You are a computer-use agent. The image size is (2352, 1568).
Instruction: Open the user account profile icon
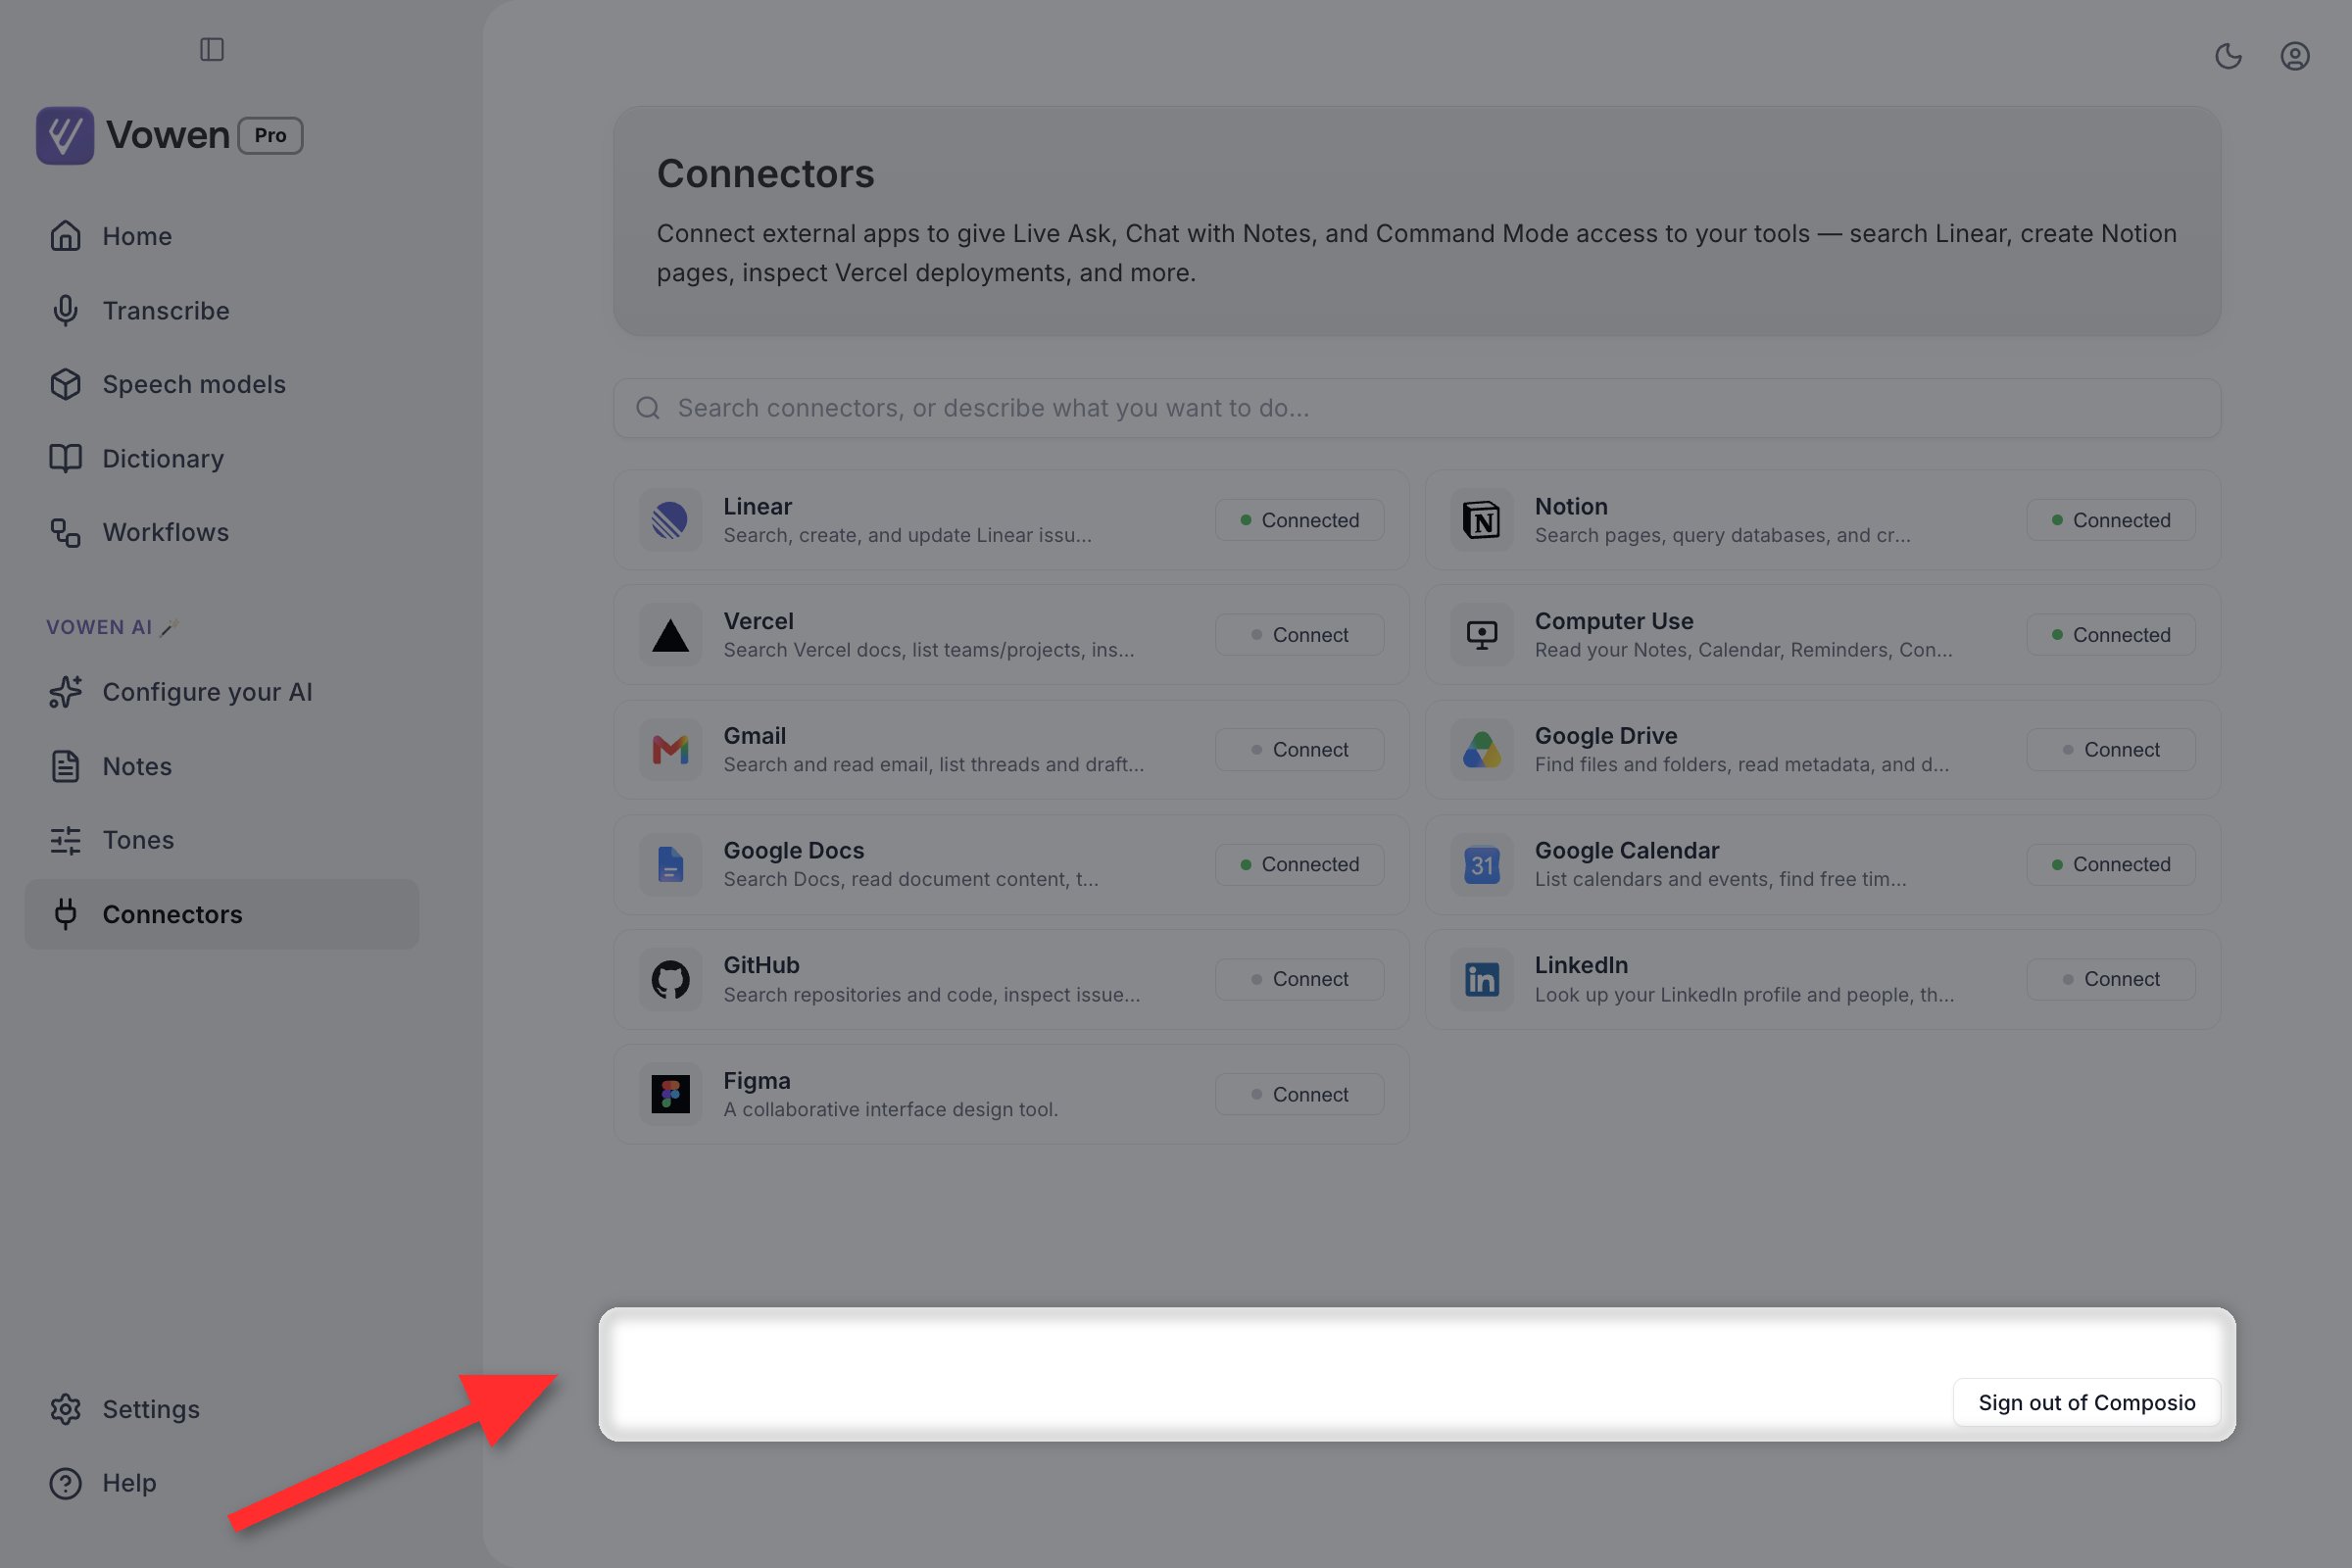2294,56
